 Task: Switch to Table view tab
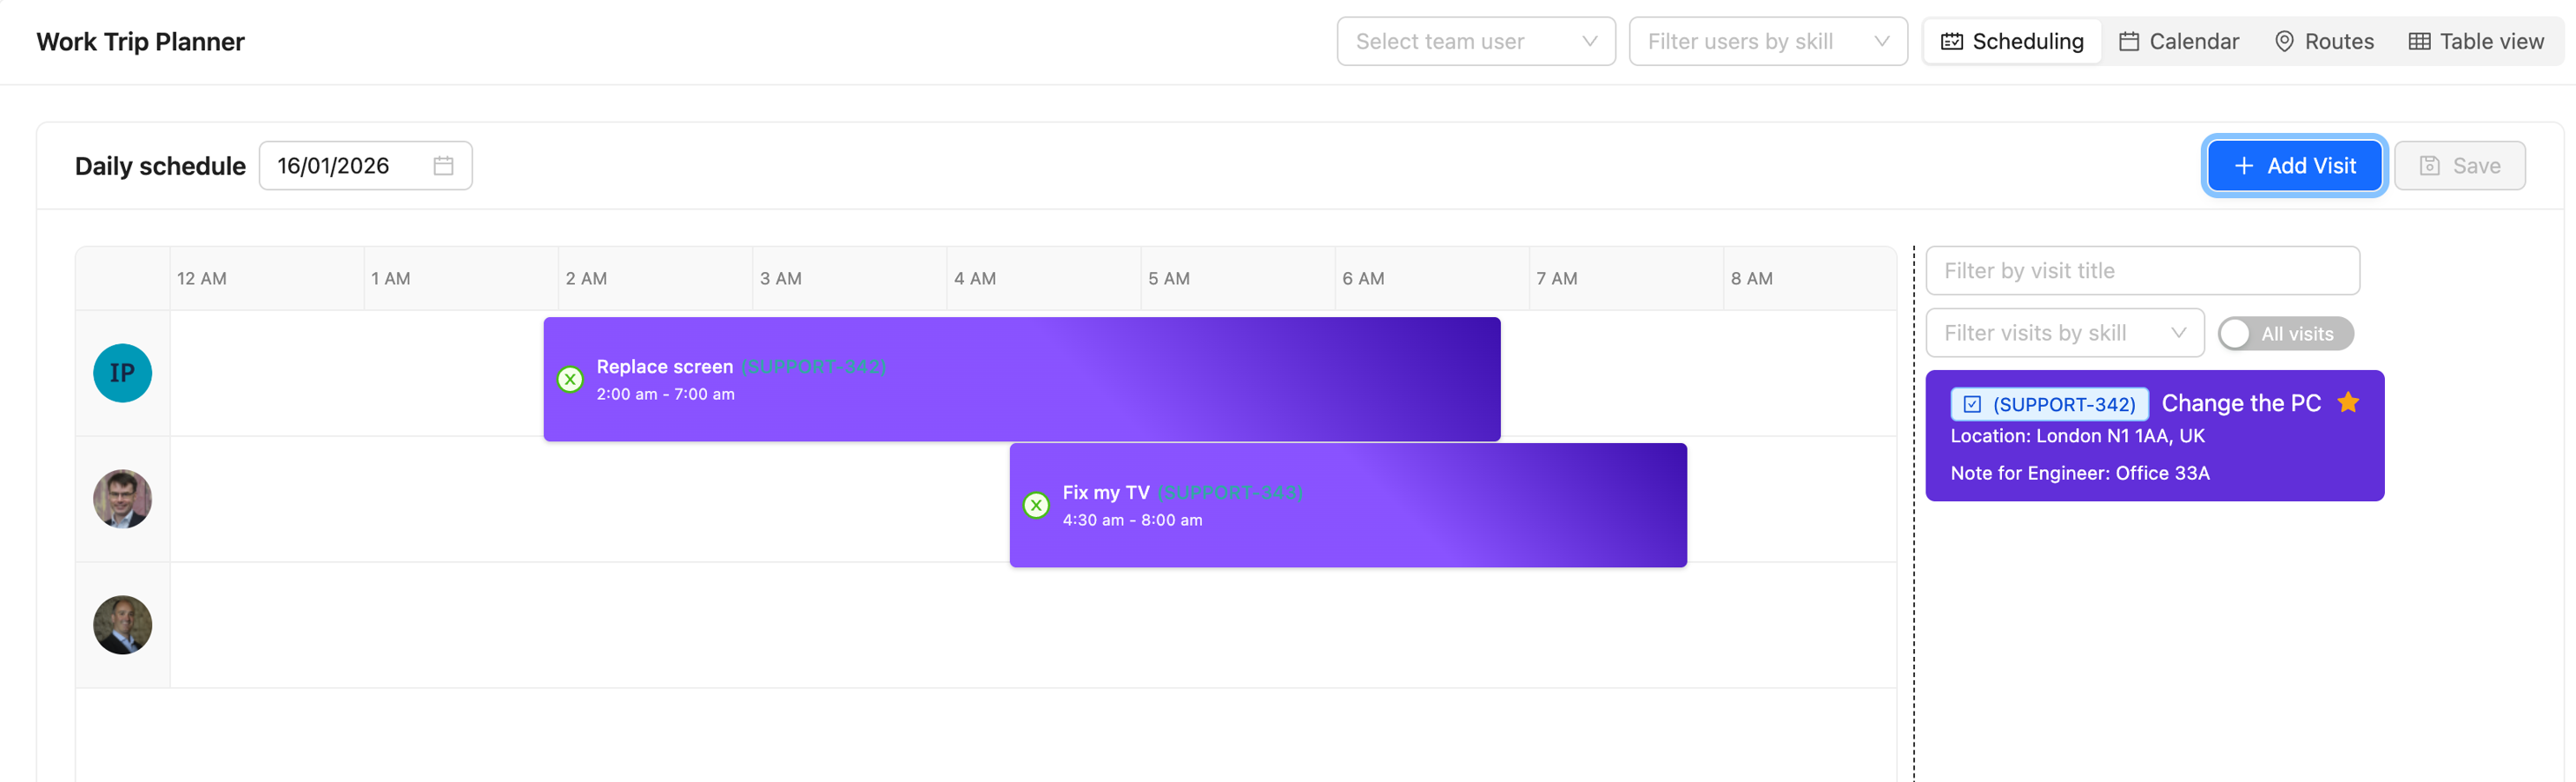pos(2476,42)
